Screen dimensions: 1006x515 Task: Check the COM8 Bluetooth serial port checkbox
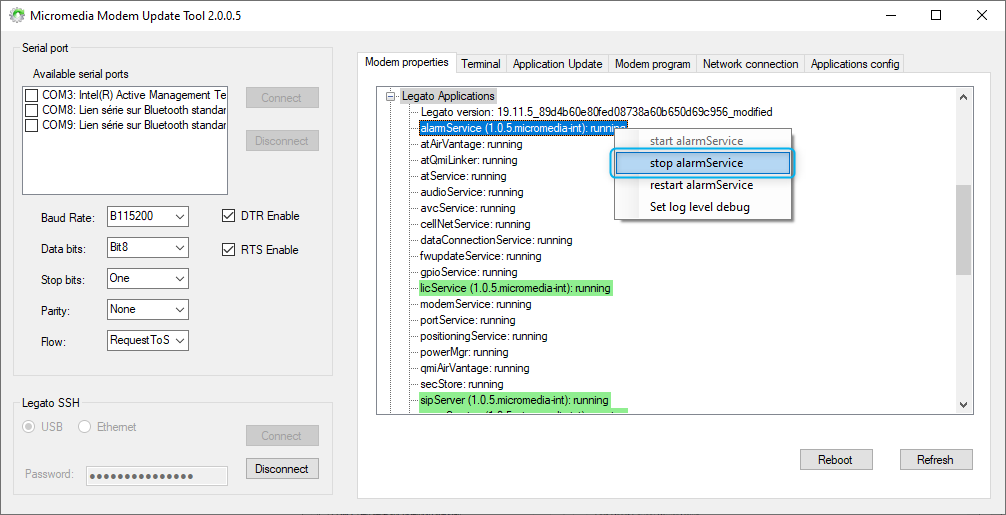point(32,110)
